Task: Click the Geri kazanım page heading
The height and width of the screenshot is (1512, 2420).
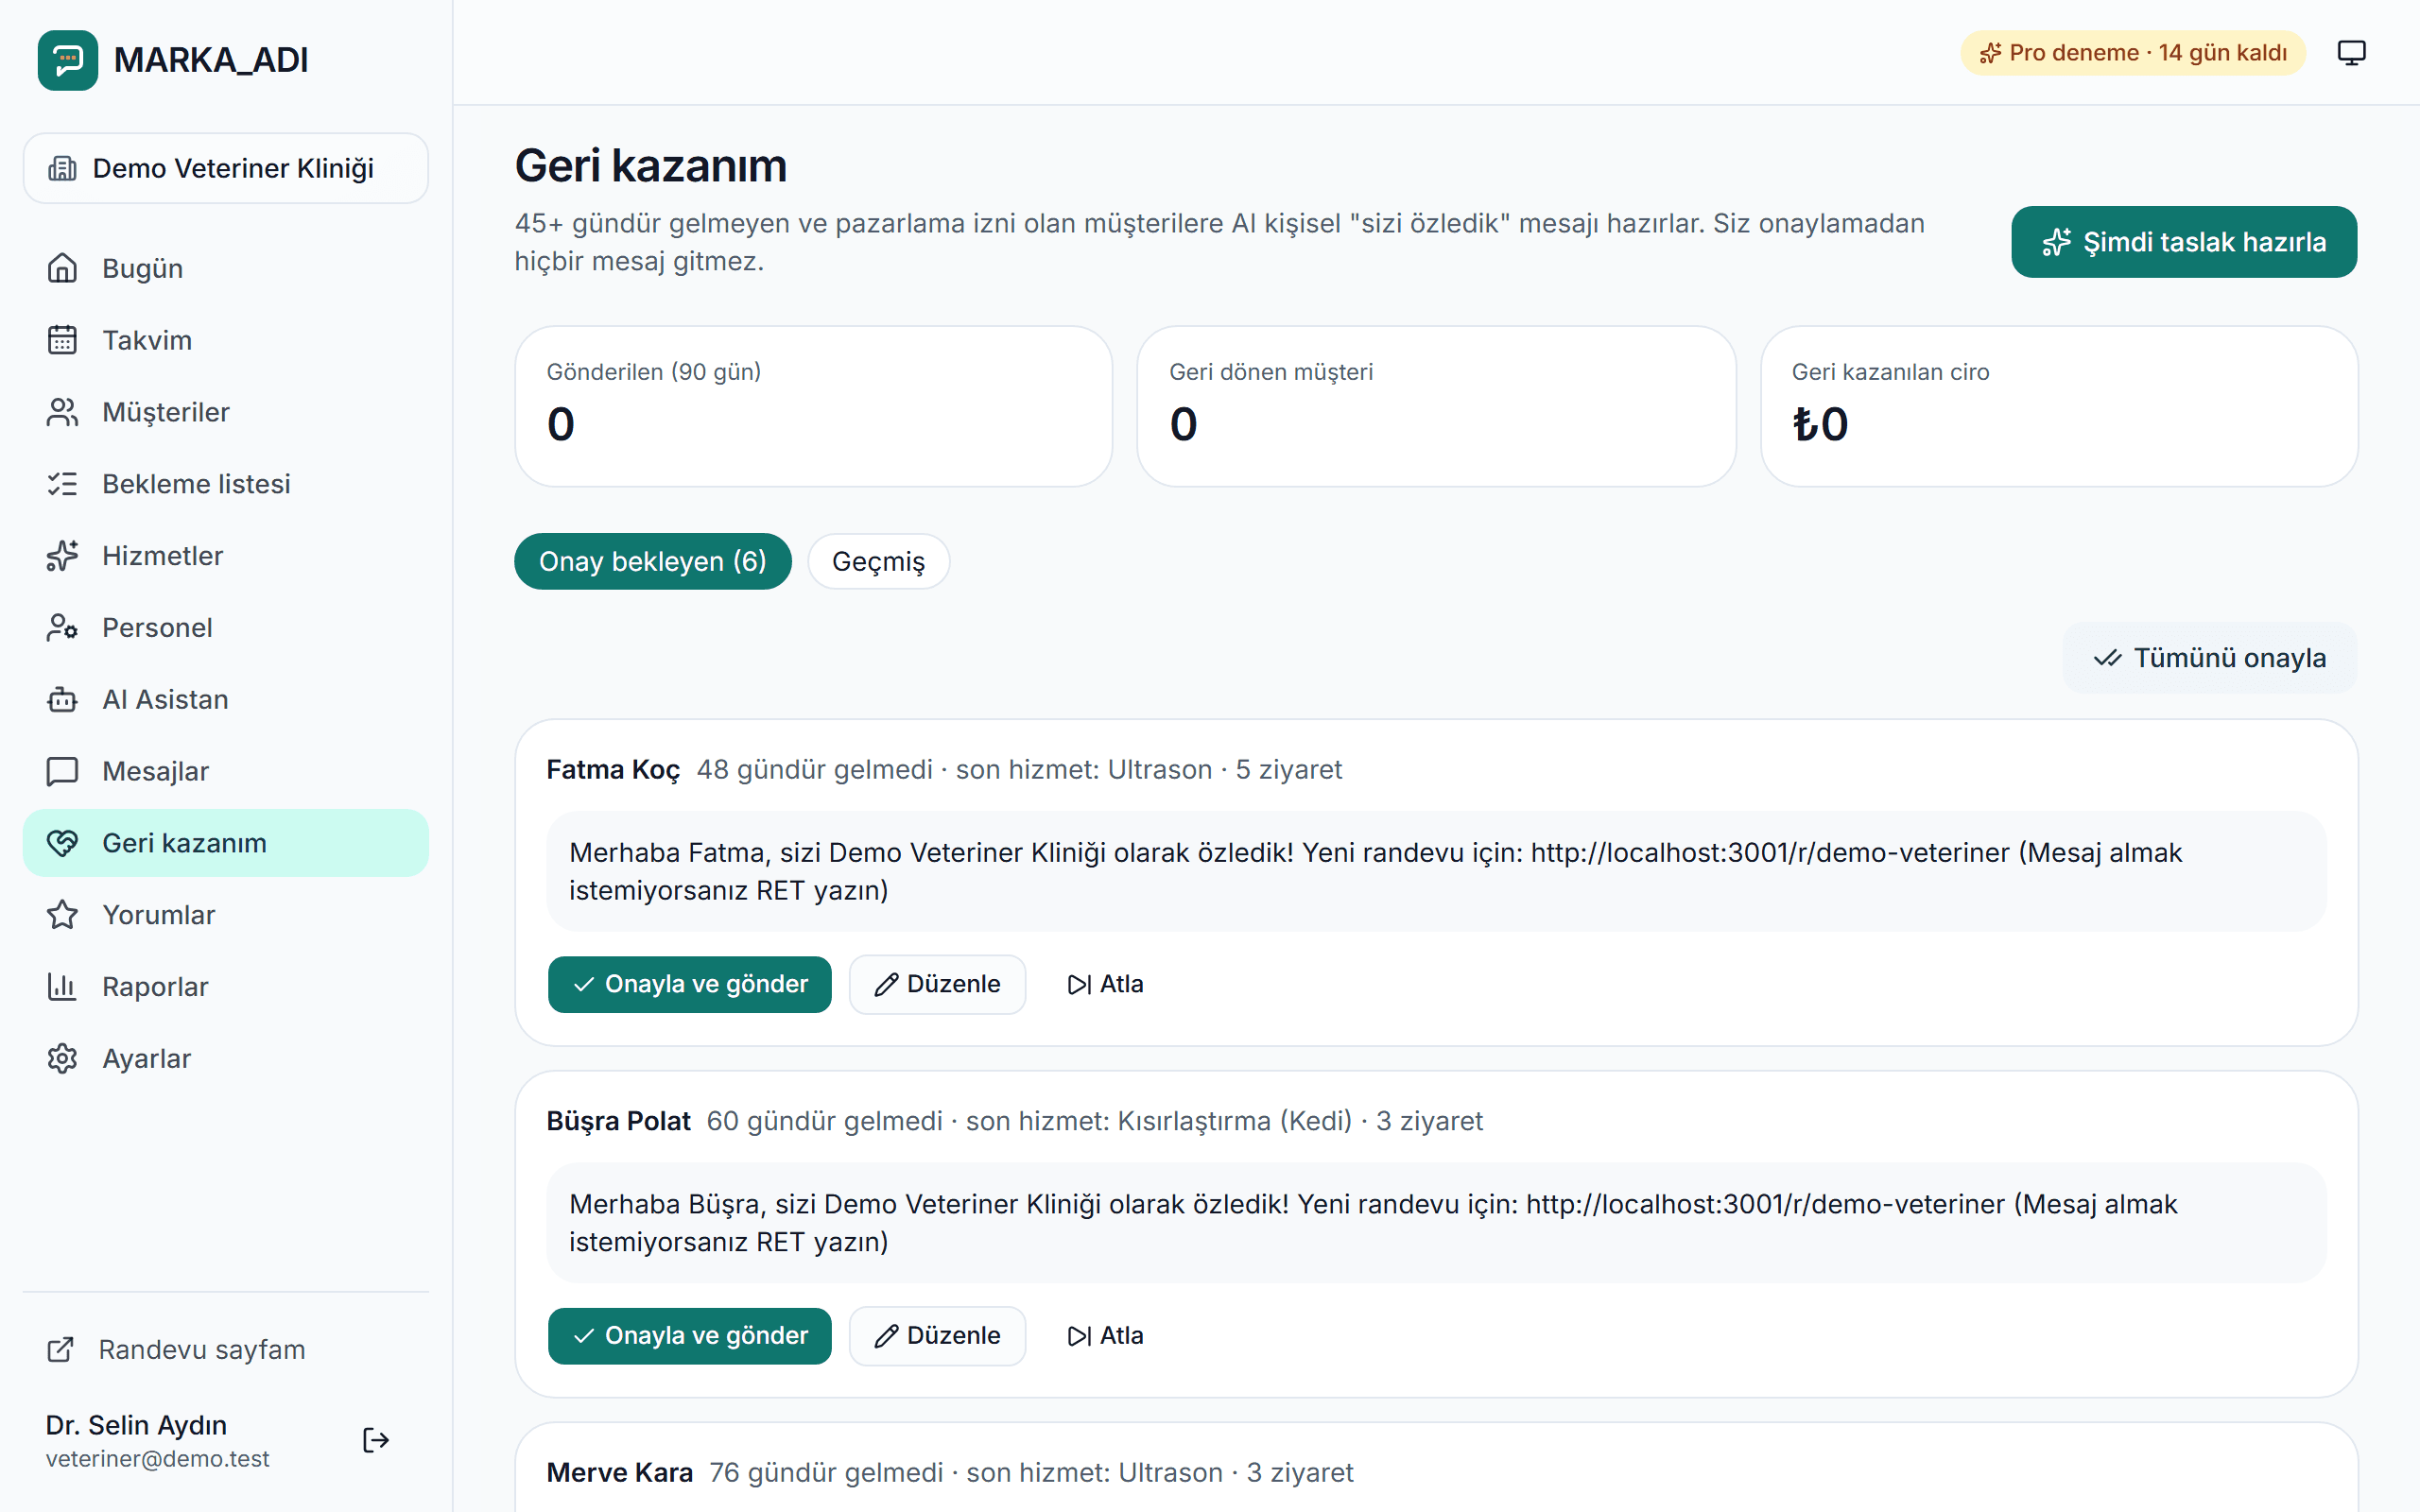Action: [651, 166]
